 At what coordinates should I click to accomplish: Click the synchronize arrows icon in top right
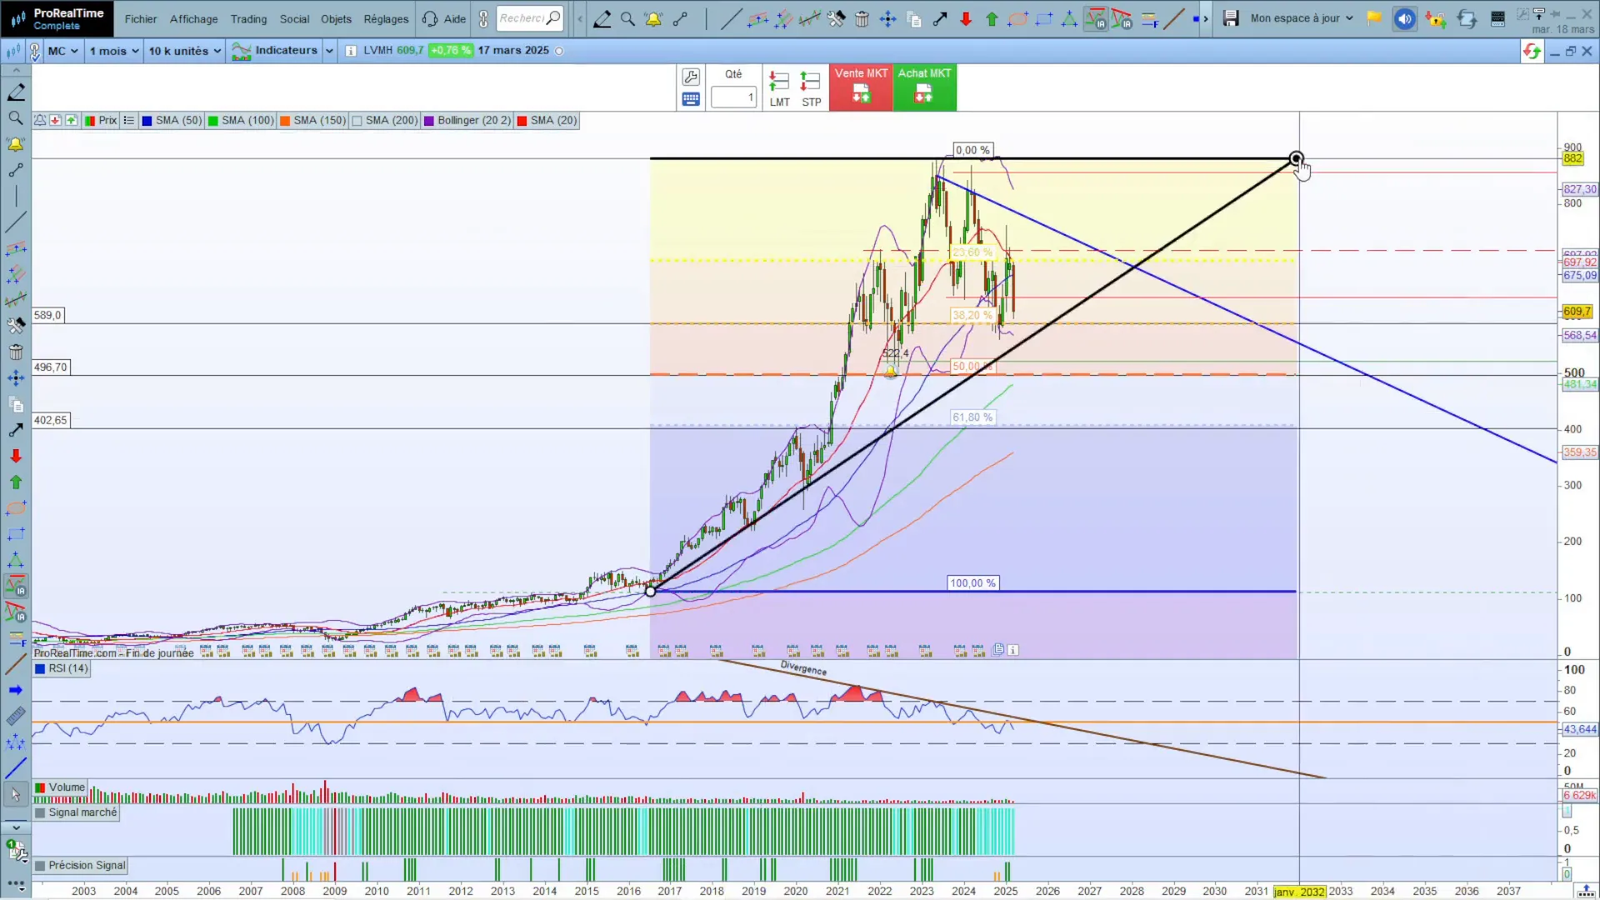tap(1467, 18)
